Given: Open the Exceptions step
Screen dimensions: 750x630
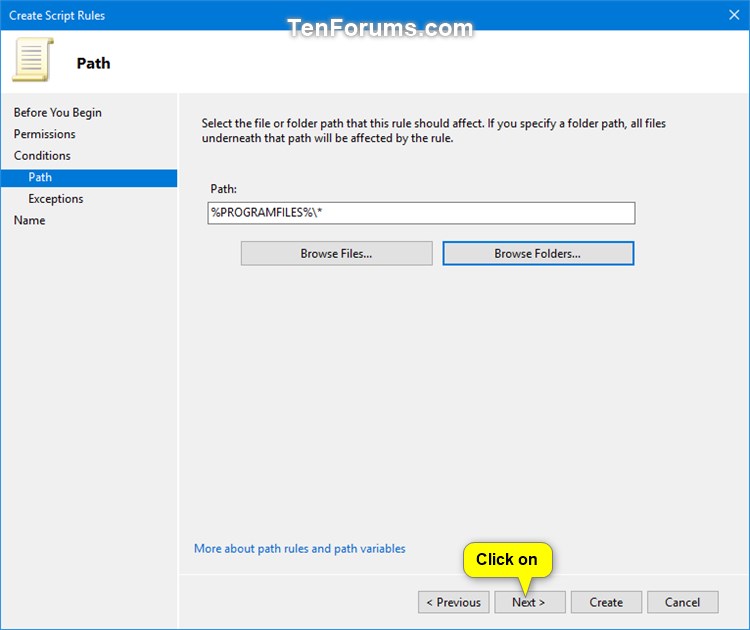Looking at the screenshot, I should (x=55, y=199).
